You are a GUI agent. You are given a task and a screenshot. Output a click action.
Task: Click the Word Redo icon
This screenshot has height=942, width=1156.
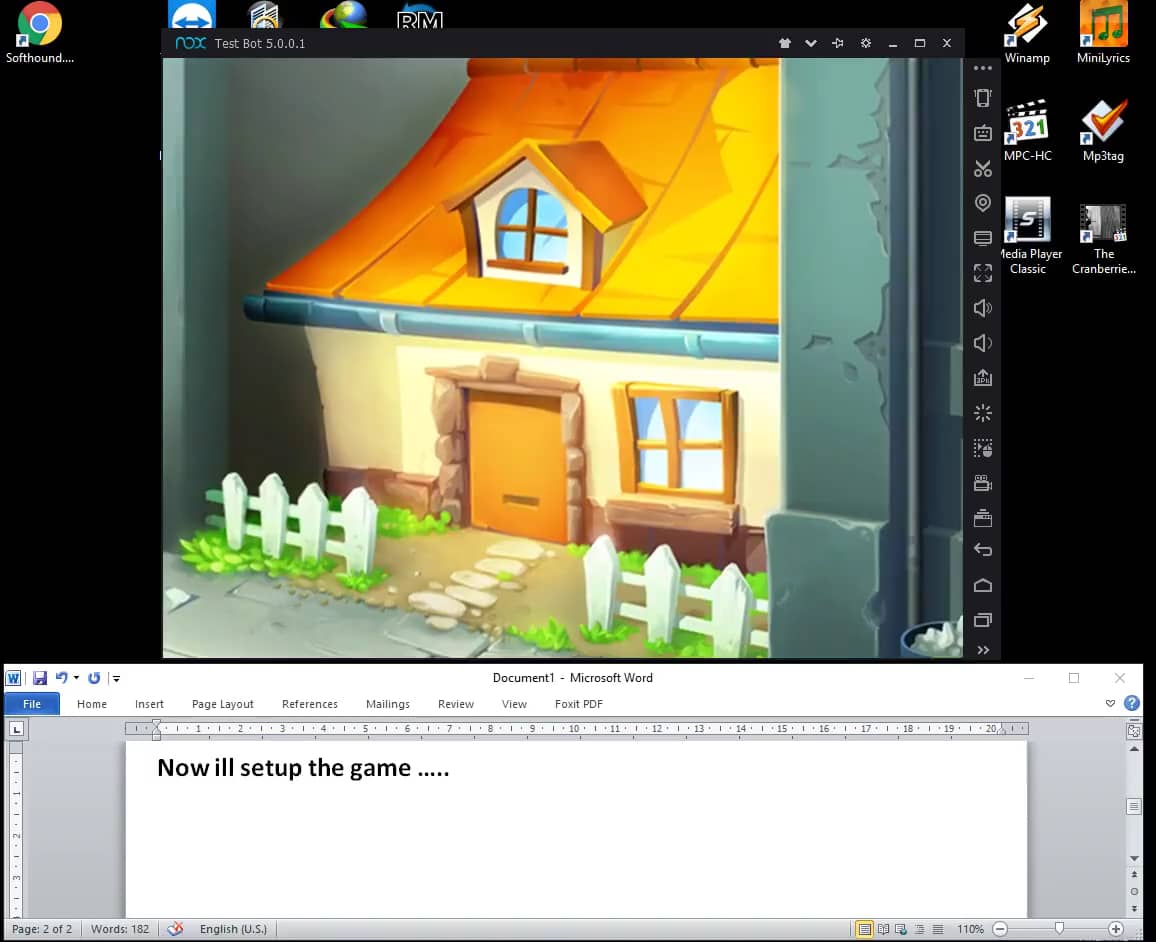tap(94, 678)
